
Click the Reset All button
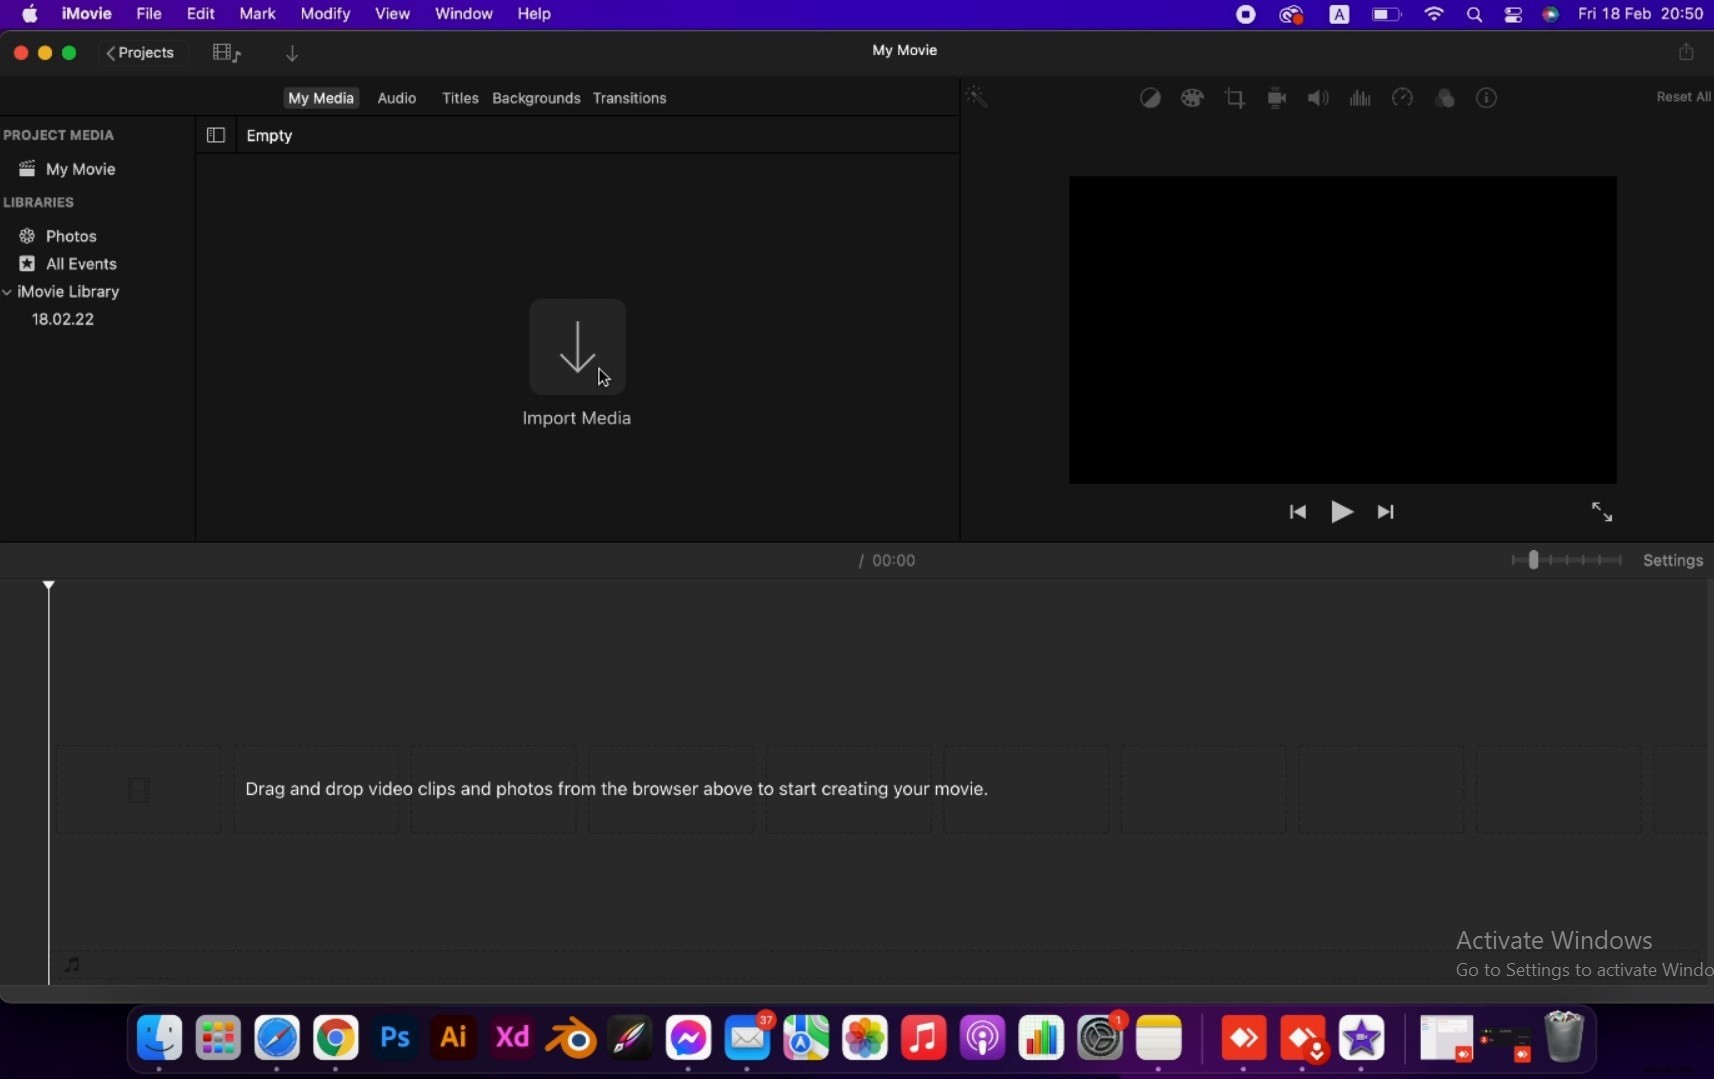coord(1684,97)
